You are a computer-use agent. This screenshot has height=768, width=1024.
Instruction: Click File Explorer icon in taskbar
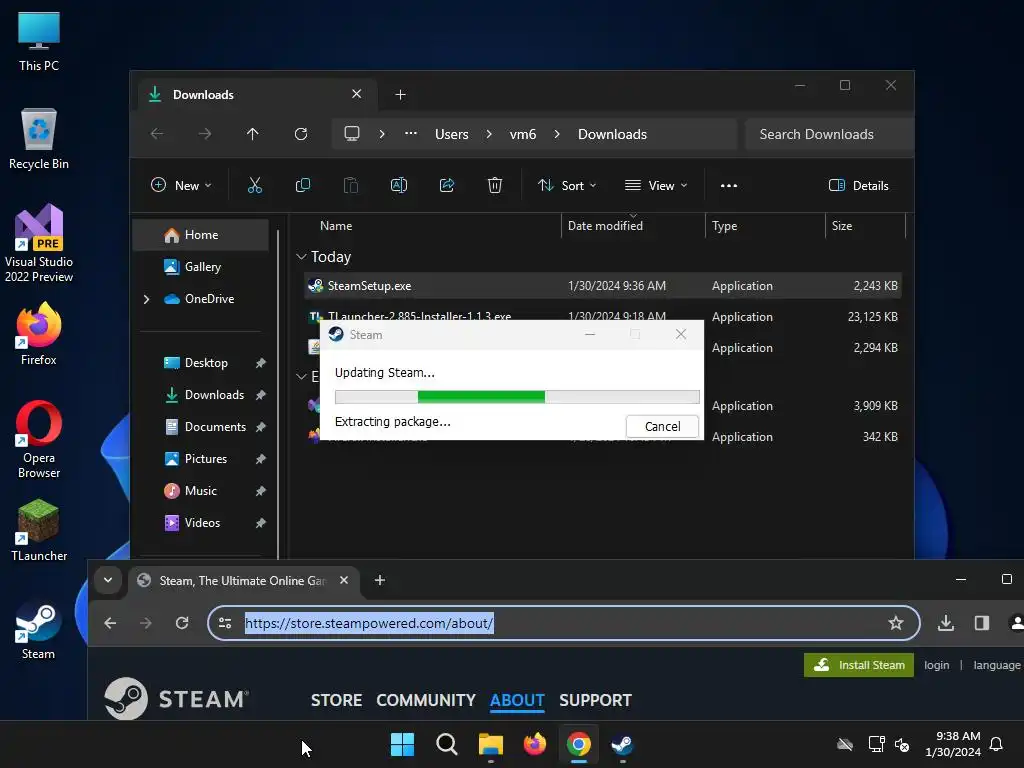pyautogui.click(x=490, y=744)
